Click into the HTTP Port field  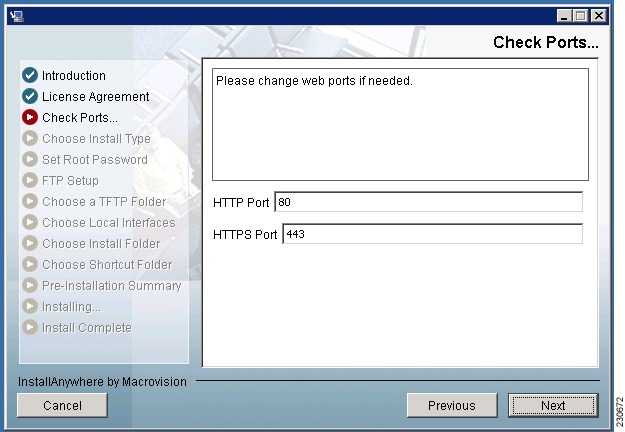click(428, 202)
